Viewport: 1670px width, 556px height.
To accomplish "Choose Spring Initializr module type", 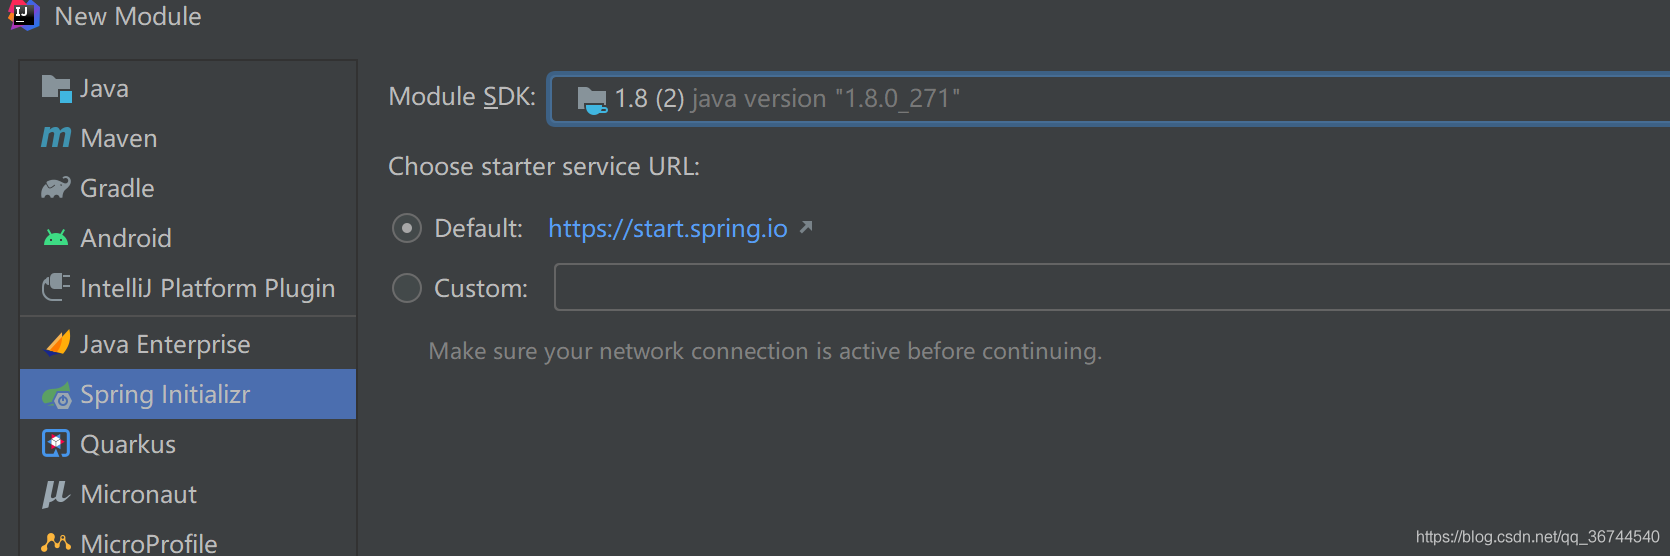I will (188, 394).
